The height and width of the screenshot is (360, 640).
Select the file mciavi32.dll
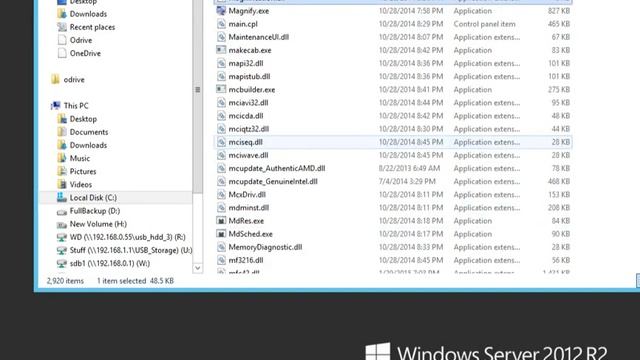click(248, 102)
